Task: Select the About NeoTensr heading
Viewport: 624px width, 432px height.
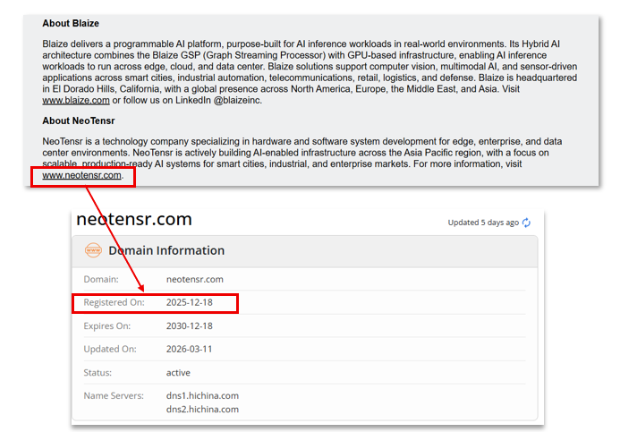Action: coord(78,121)
